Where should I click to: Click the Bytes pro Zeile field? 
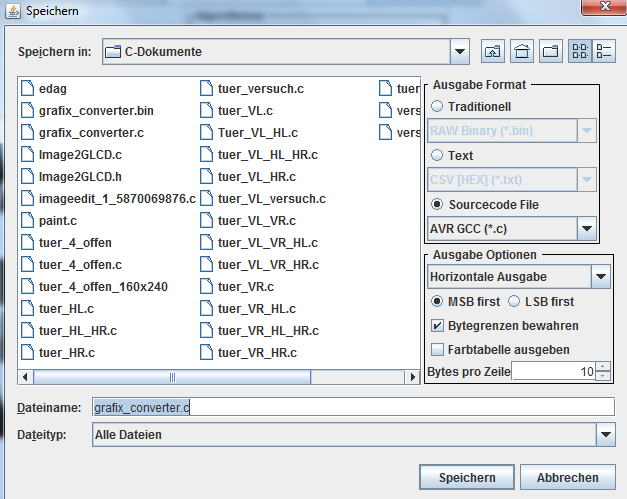[554, 371]
